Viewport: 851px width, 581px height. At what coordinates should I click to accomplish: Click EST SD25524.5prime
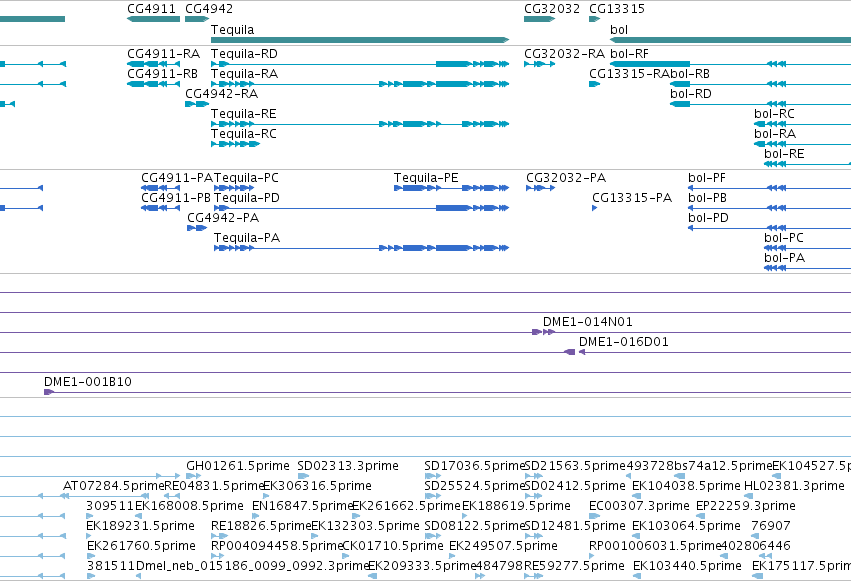point(475,486)
